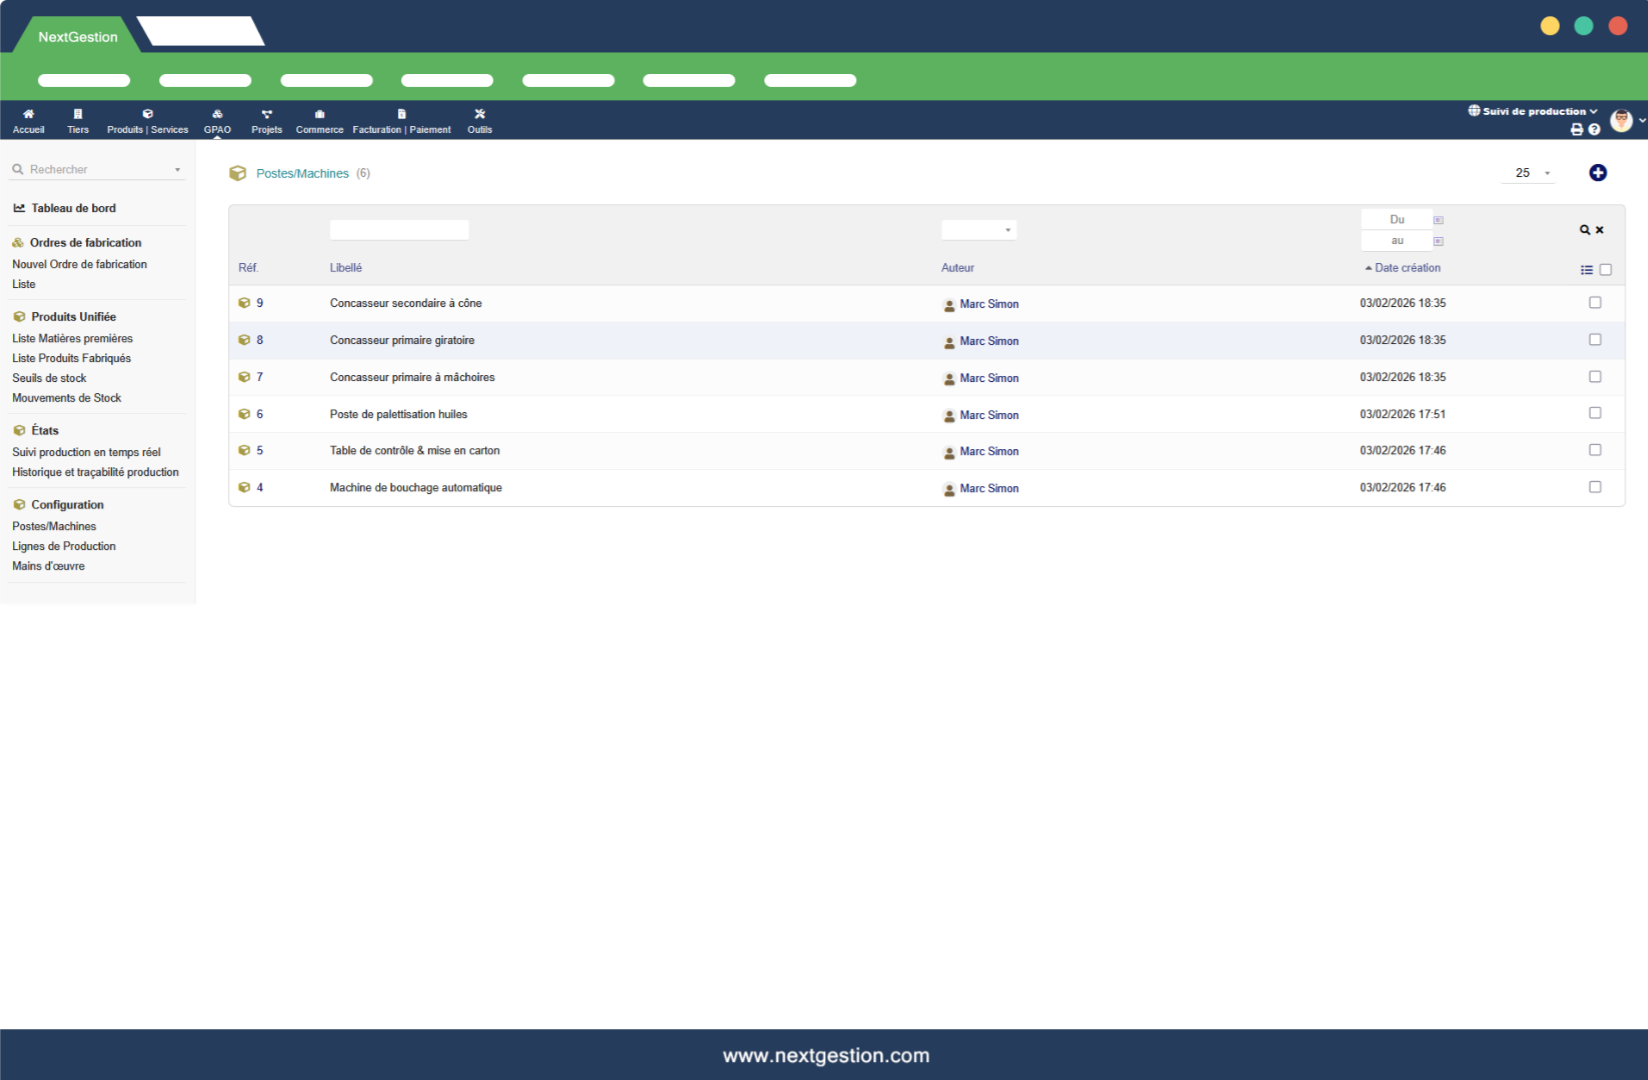Open the 25 rows-per-page dropdown

[x=1529, y=173]
